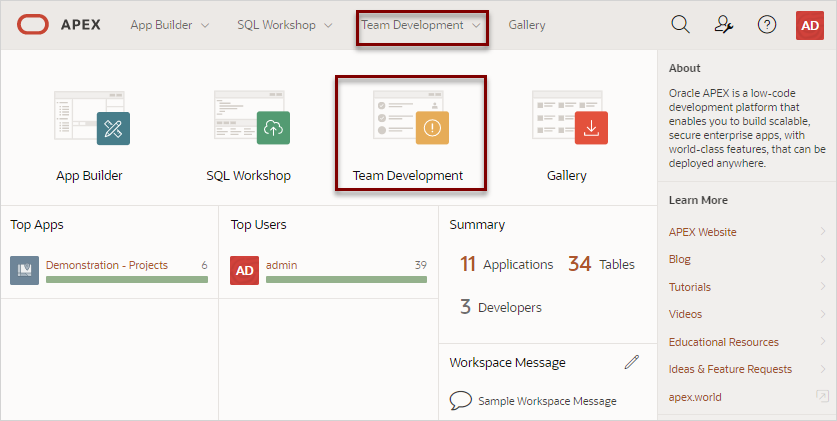Open the Ideas & Feature Requests link
The width and height of the screenshot is (837, 421).
tap(730, 369)
